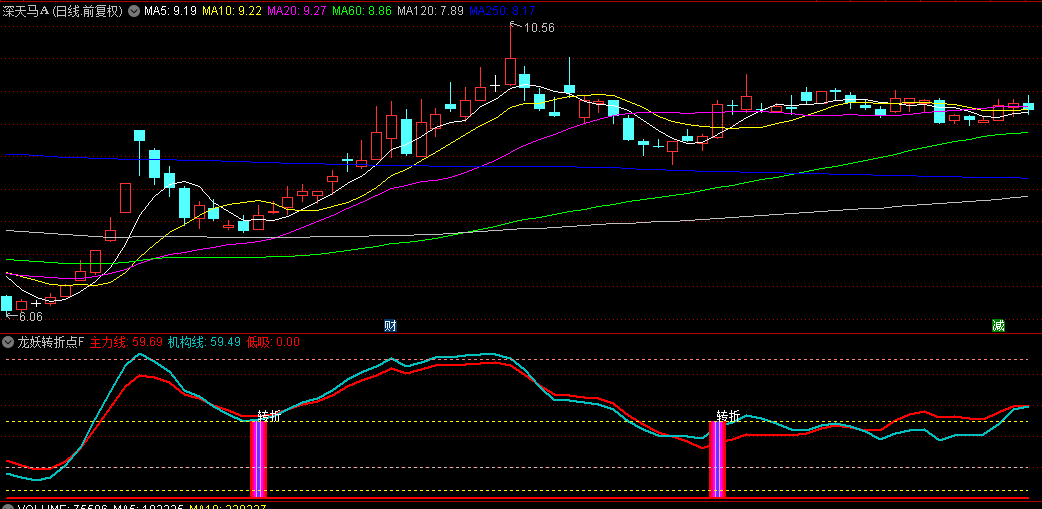The width and height of the screenshot is (1042, 509).
Task: Select the MA5 value label
Action: pyautogui.click(x=170, y=11)
